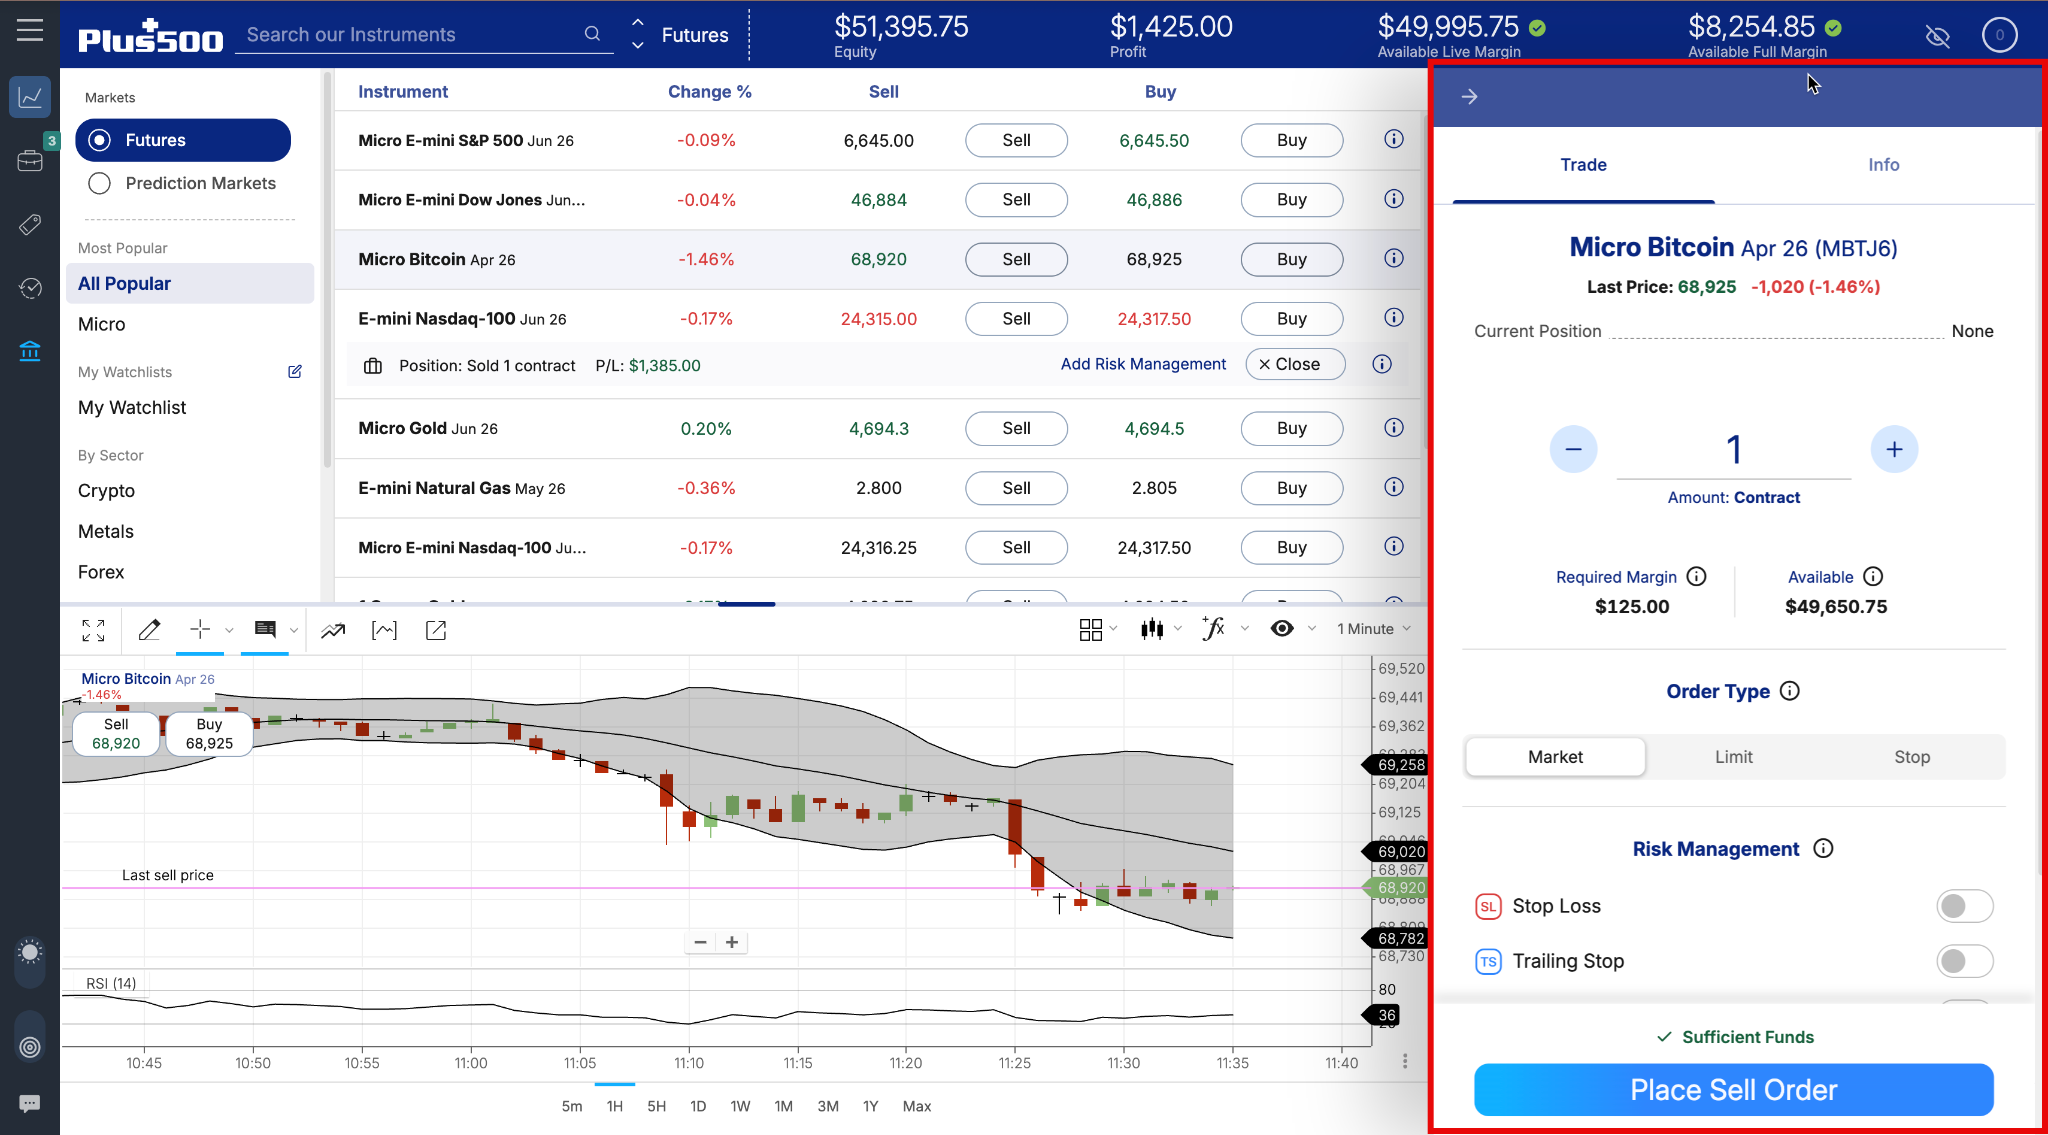Open the Metals sector list

click(x=106, y=532)
